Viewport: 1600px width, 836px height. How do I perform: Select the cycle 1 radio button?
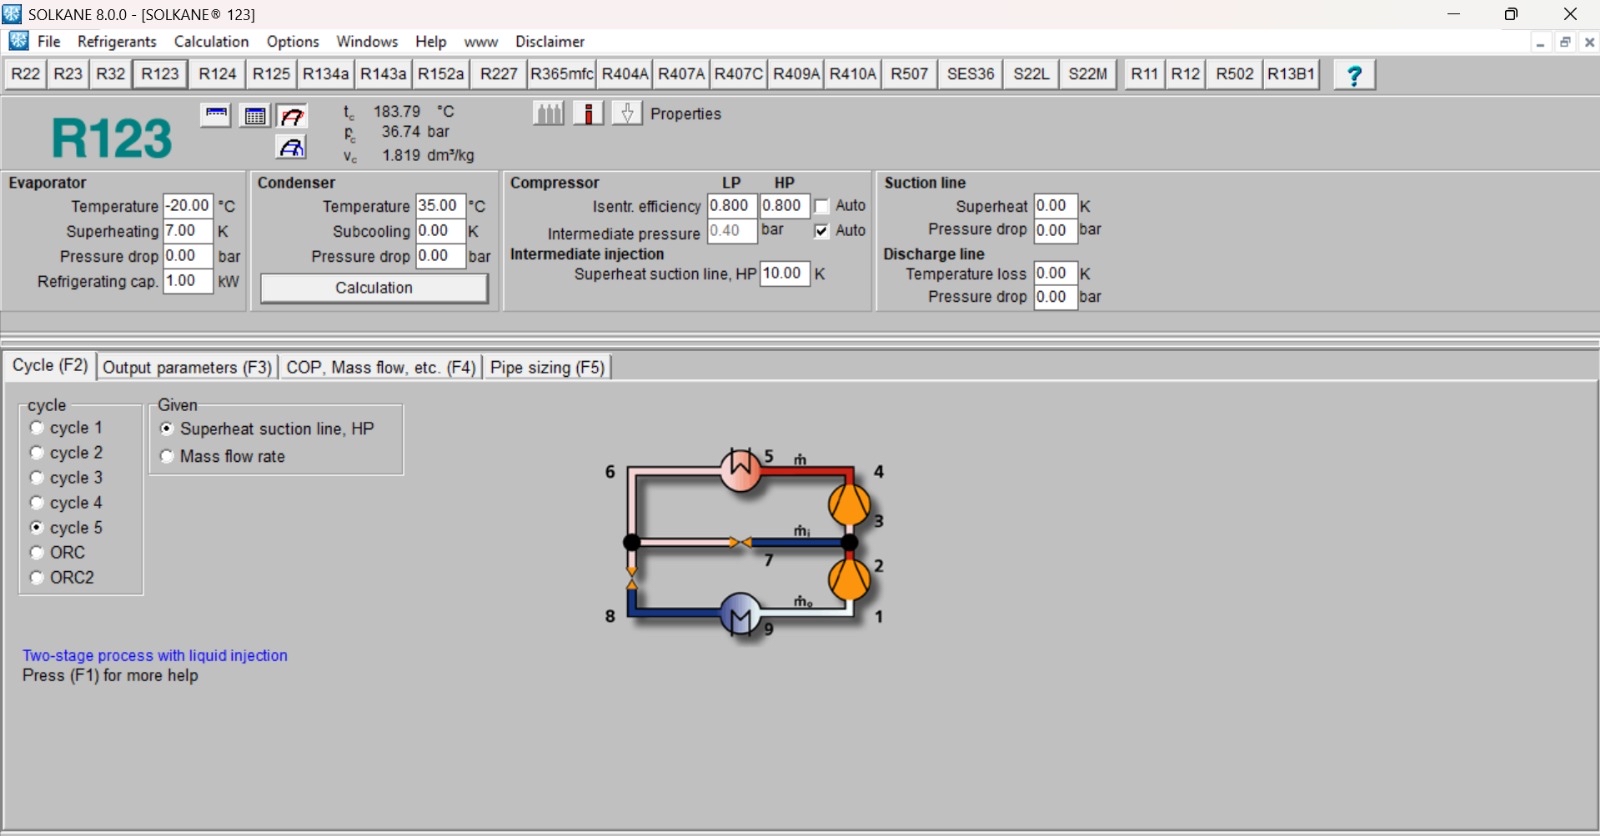37,428
